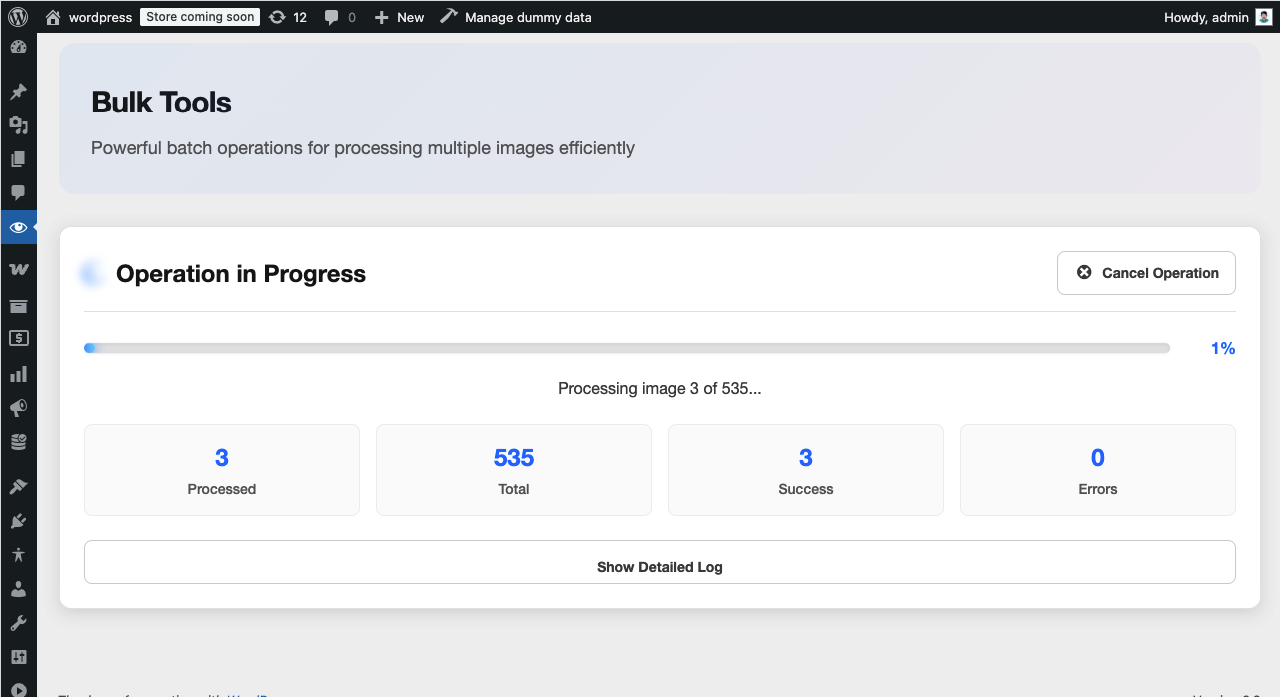Select the highlighted eye icon in the sidebar
The height and width of the screenshot is (697, 1280).
18,227
